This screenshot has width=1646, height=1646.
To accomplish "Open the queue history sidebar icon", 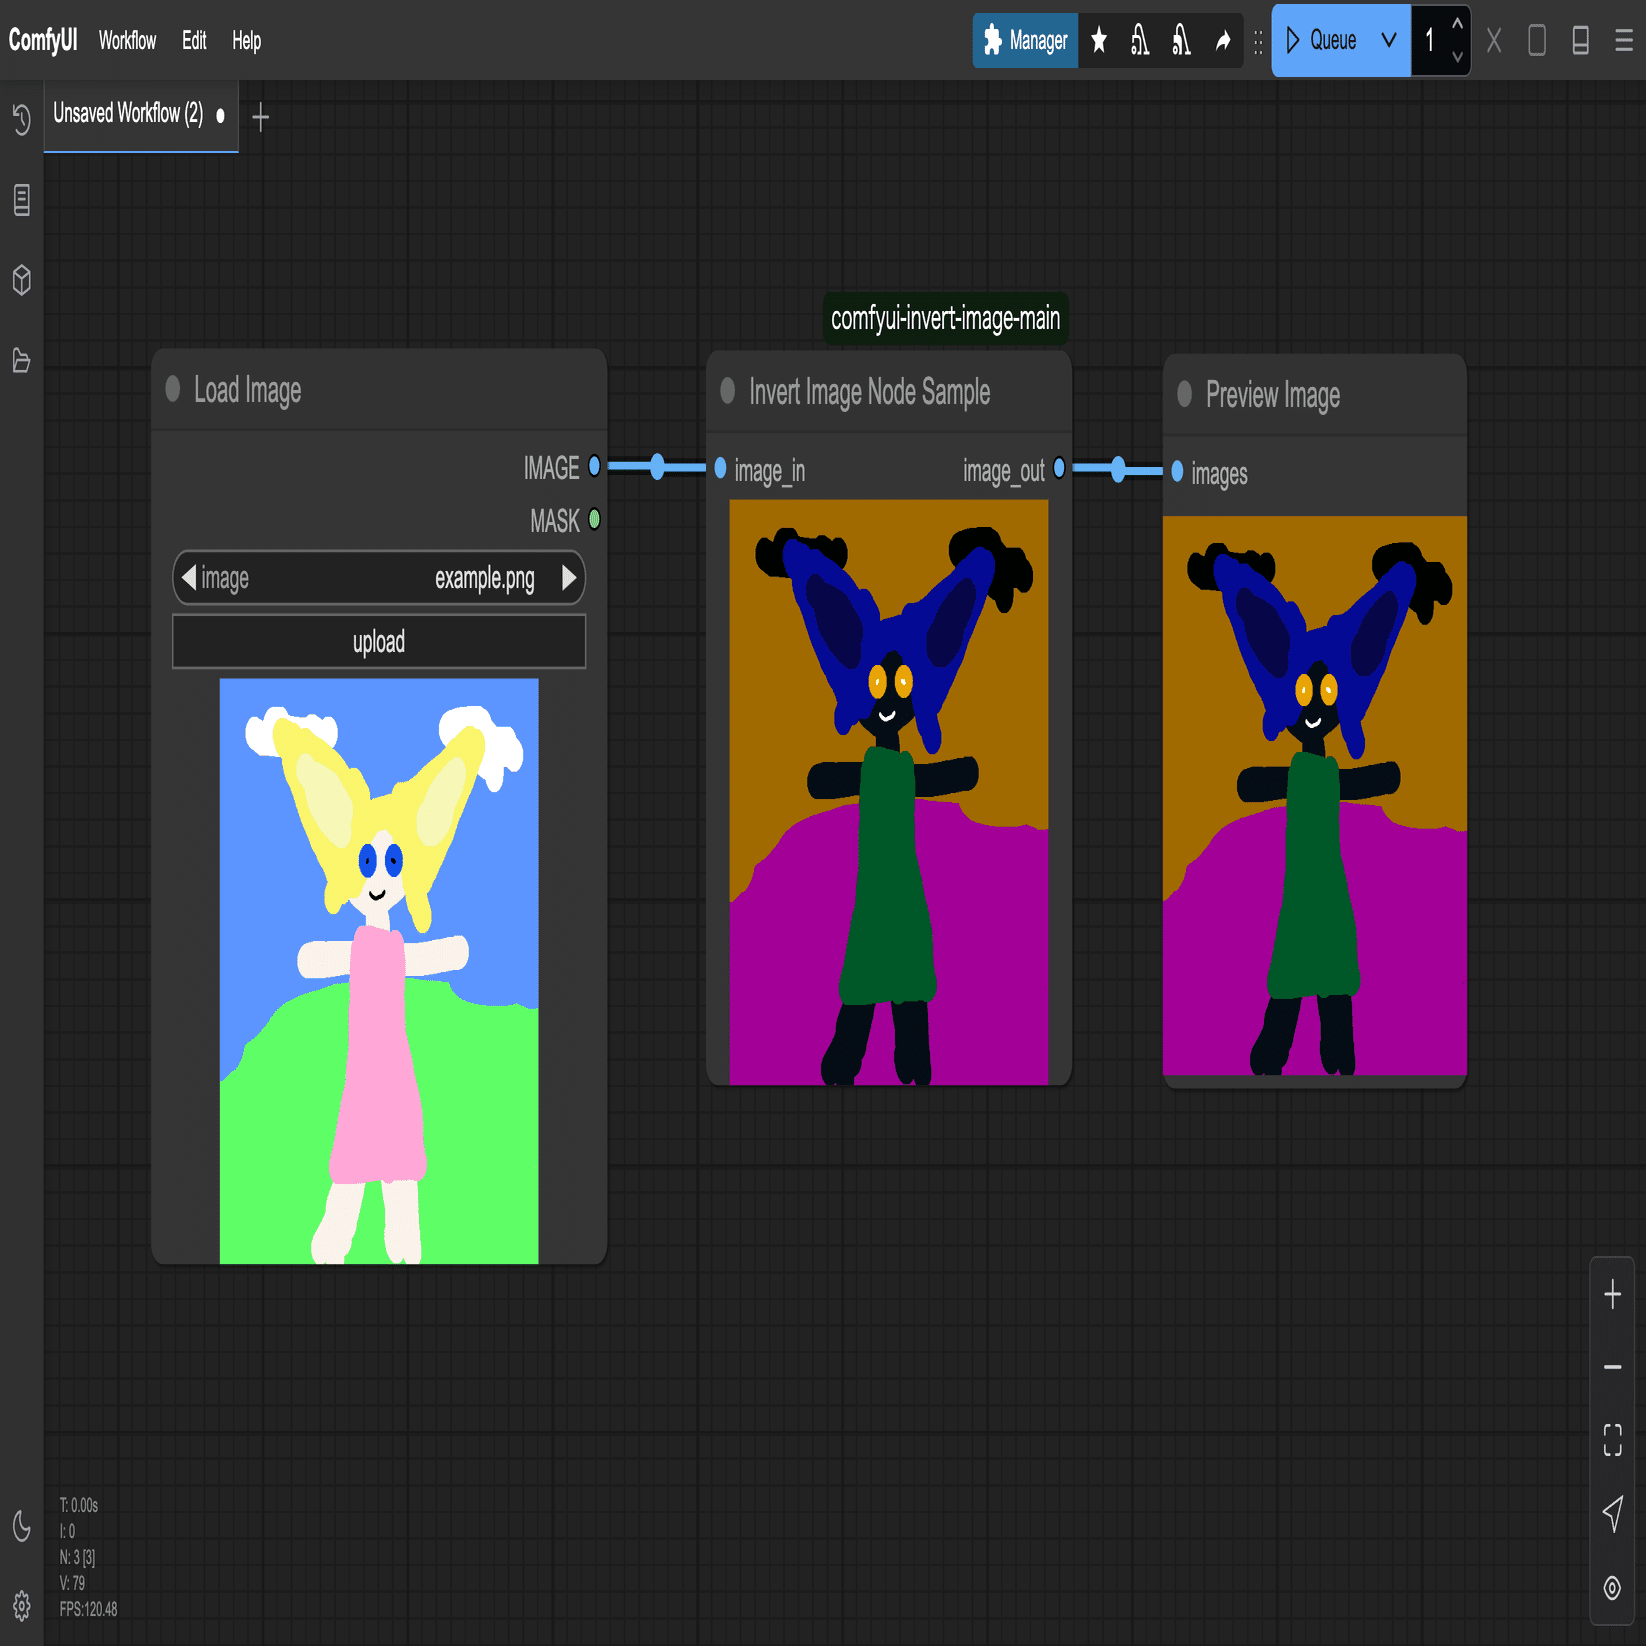I will 21,119.
